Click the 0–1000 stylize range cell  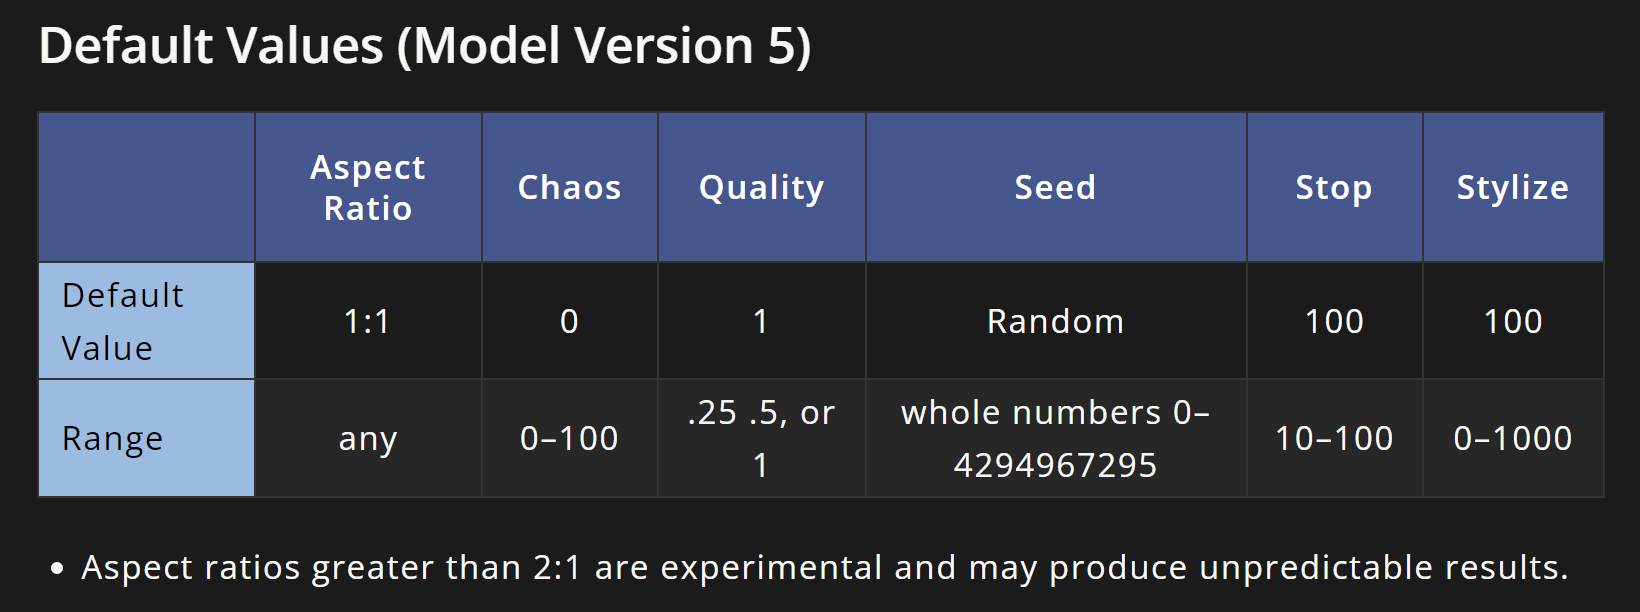pos(1513,438)
